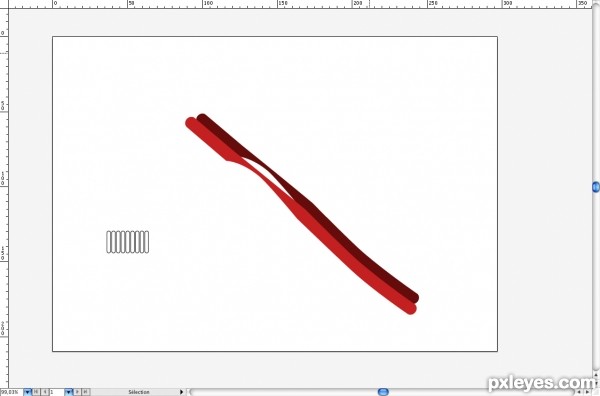Open status bar options triangle
Viewport: 600px width, 396px height.
[x=182, y=392]
